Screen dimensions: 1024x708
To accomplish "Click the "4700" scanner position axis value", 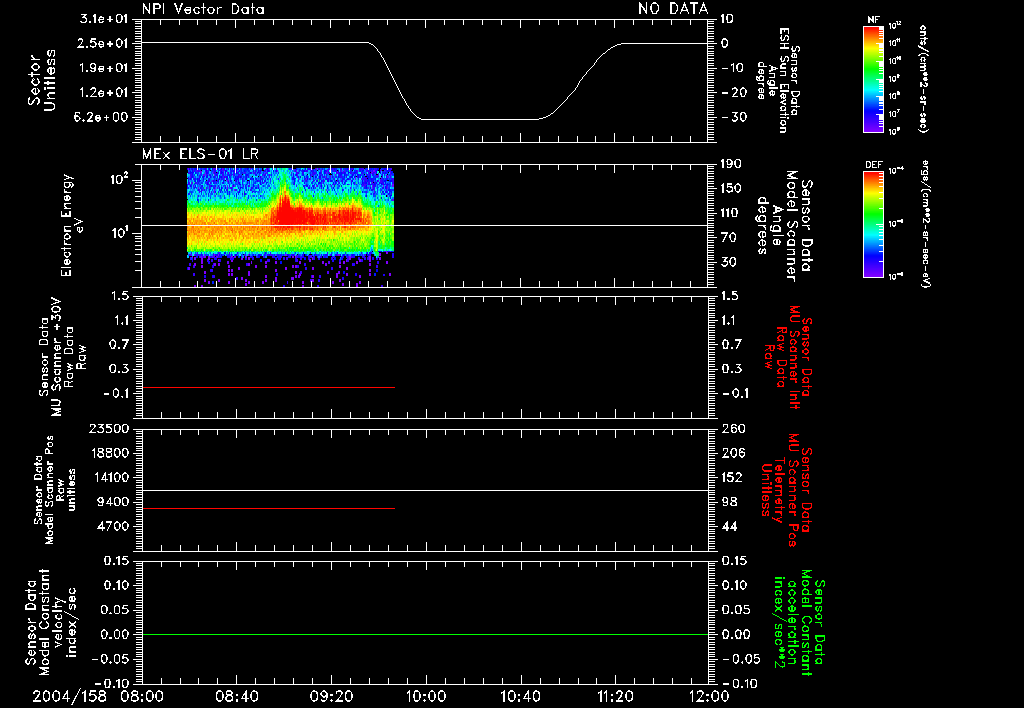I will click(x=113, y=526).
